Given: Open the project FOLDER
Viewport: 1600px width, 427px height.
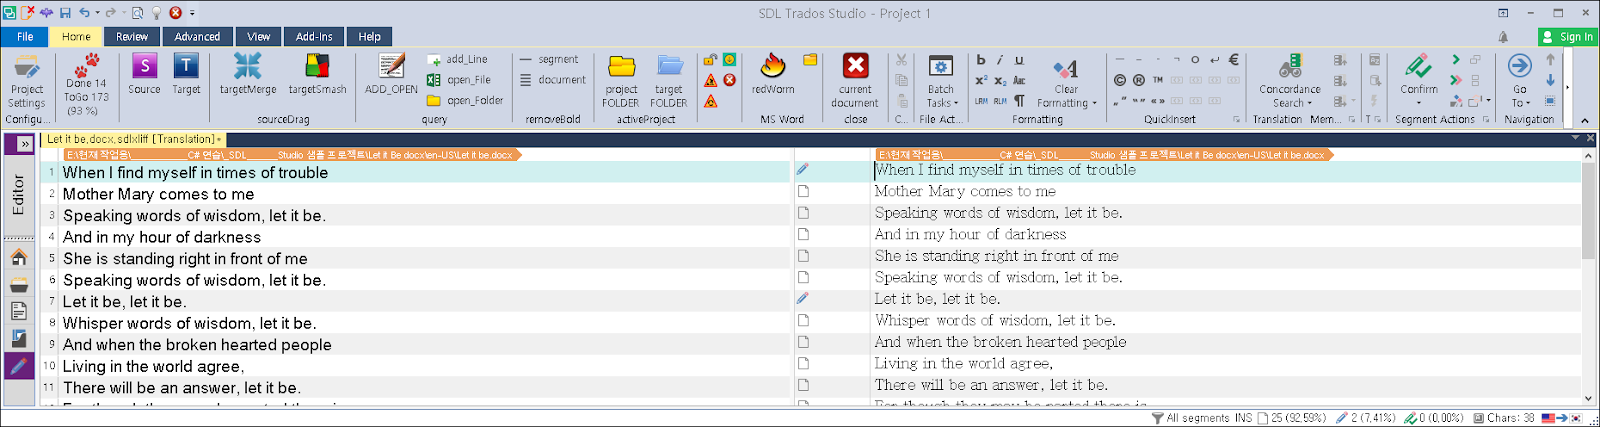Looking at the screenshot, I should [x=621, y=81].
